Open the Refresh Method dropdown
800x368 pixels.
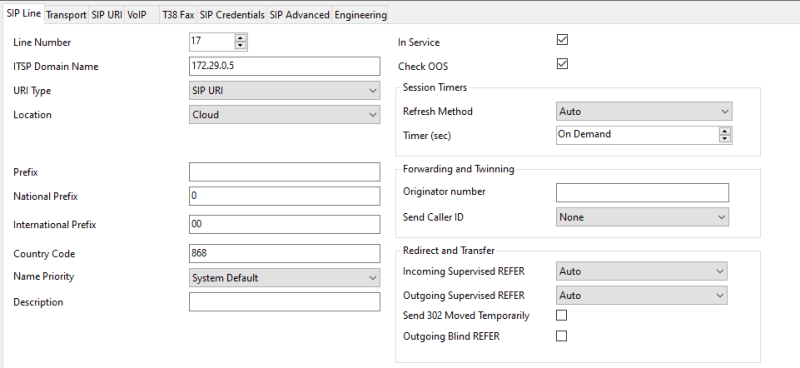(644, 111)
